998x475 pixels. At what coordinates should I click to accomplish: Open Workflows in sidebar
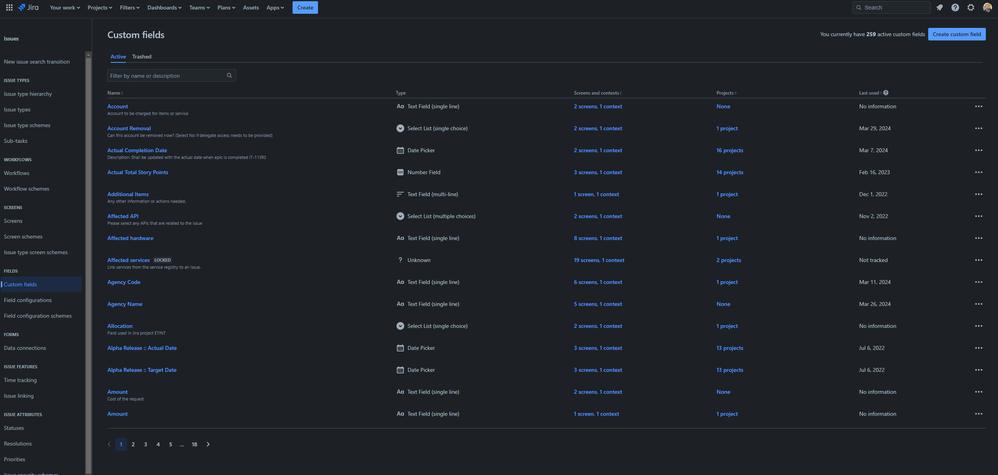[x=17, y=173]
